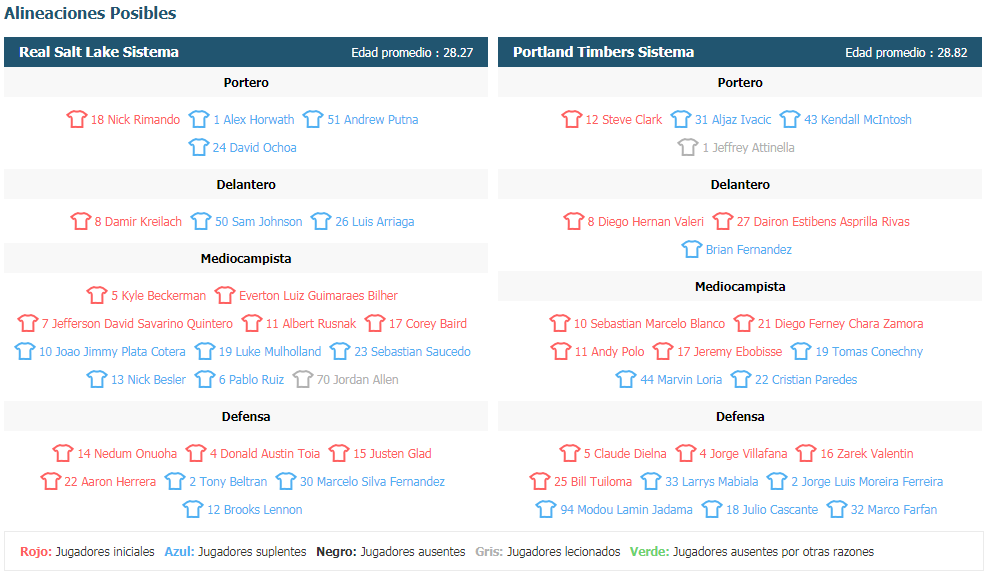Click the red jersey icon beside Steve Clark
The width and height of the screenshot is (988, 574).
(572, 119)
